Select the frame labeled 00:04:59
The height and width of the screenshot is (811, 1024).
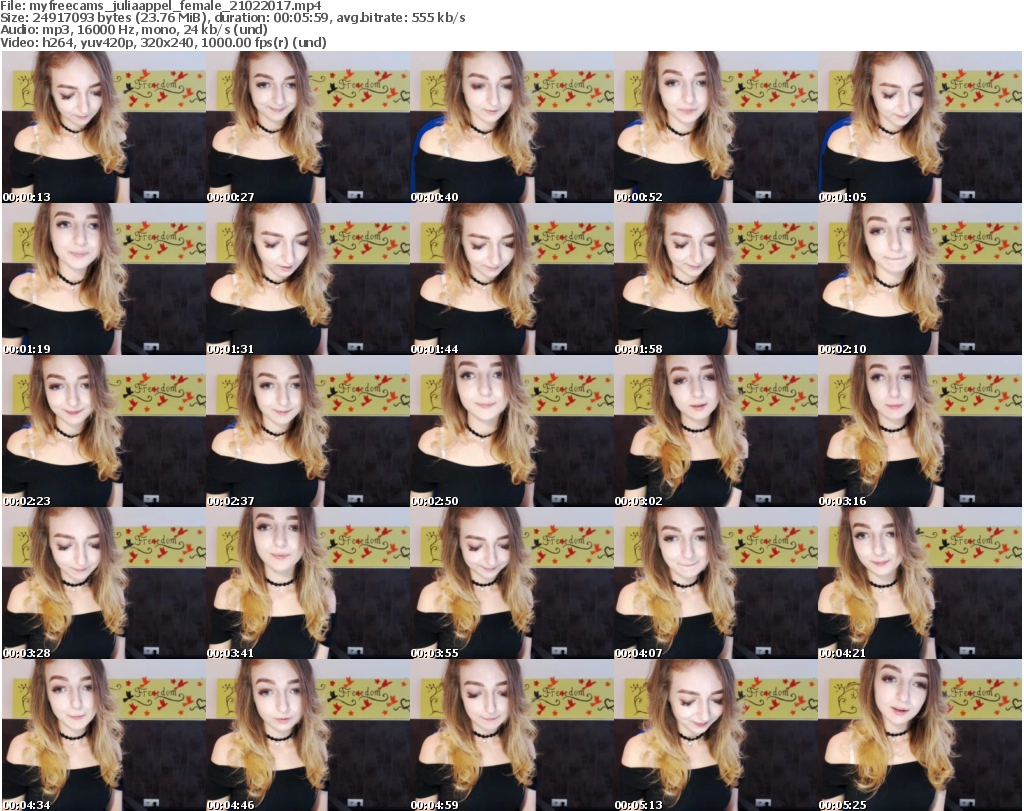[x=511, y=735]
